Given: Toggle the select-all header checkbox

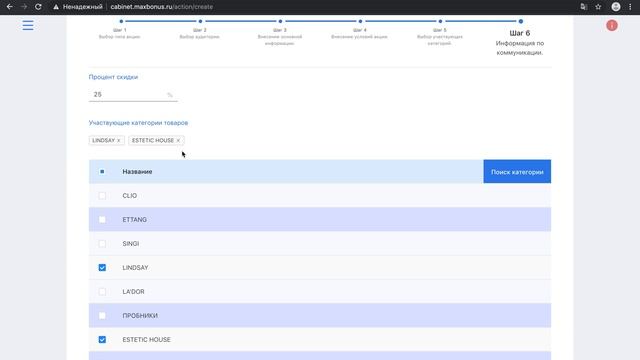Looking at the screenshot, I should (102, 171).
